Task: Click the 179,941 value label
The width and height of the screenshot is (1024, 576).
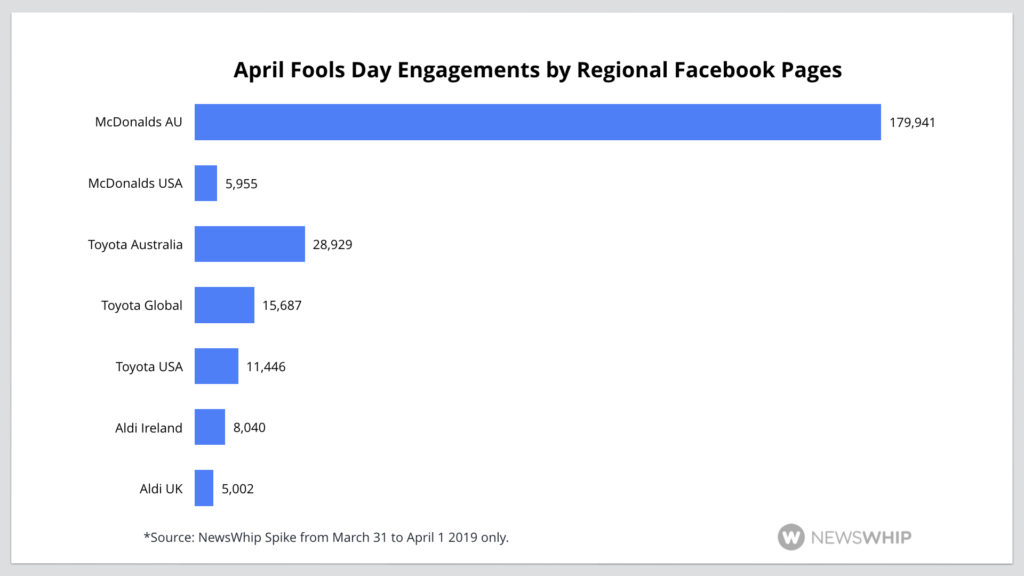Action: click(x=912, y=123)
